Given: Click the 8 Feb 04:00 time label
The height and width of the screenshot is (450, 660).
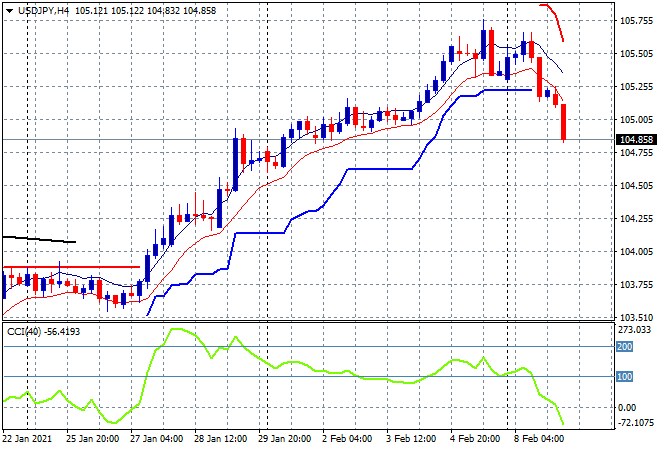Looking at the screenshot, I should pyautogui.click(x=539, y=439).
